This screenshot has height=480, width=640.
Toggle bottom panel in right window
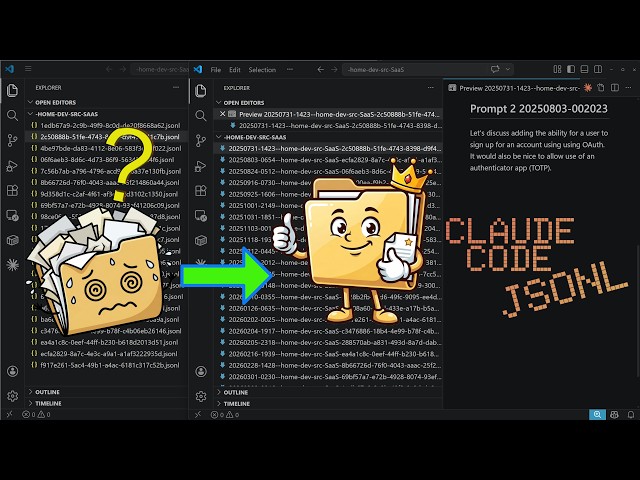point(584,69)
